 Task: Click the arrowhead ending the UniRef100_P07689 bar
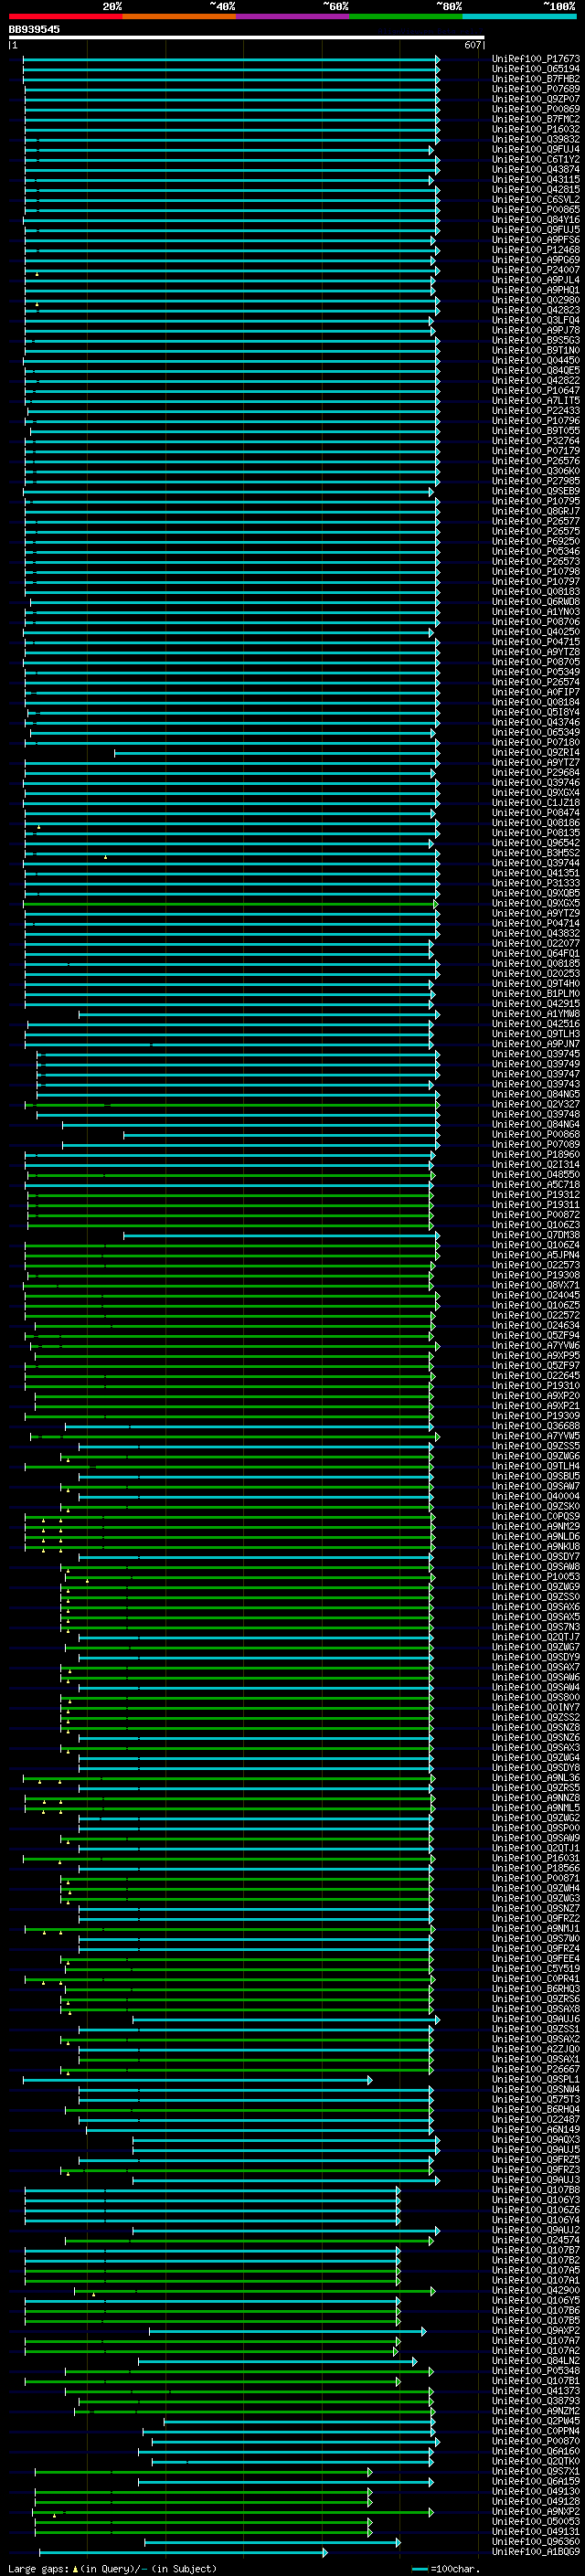(437, 89)
